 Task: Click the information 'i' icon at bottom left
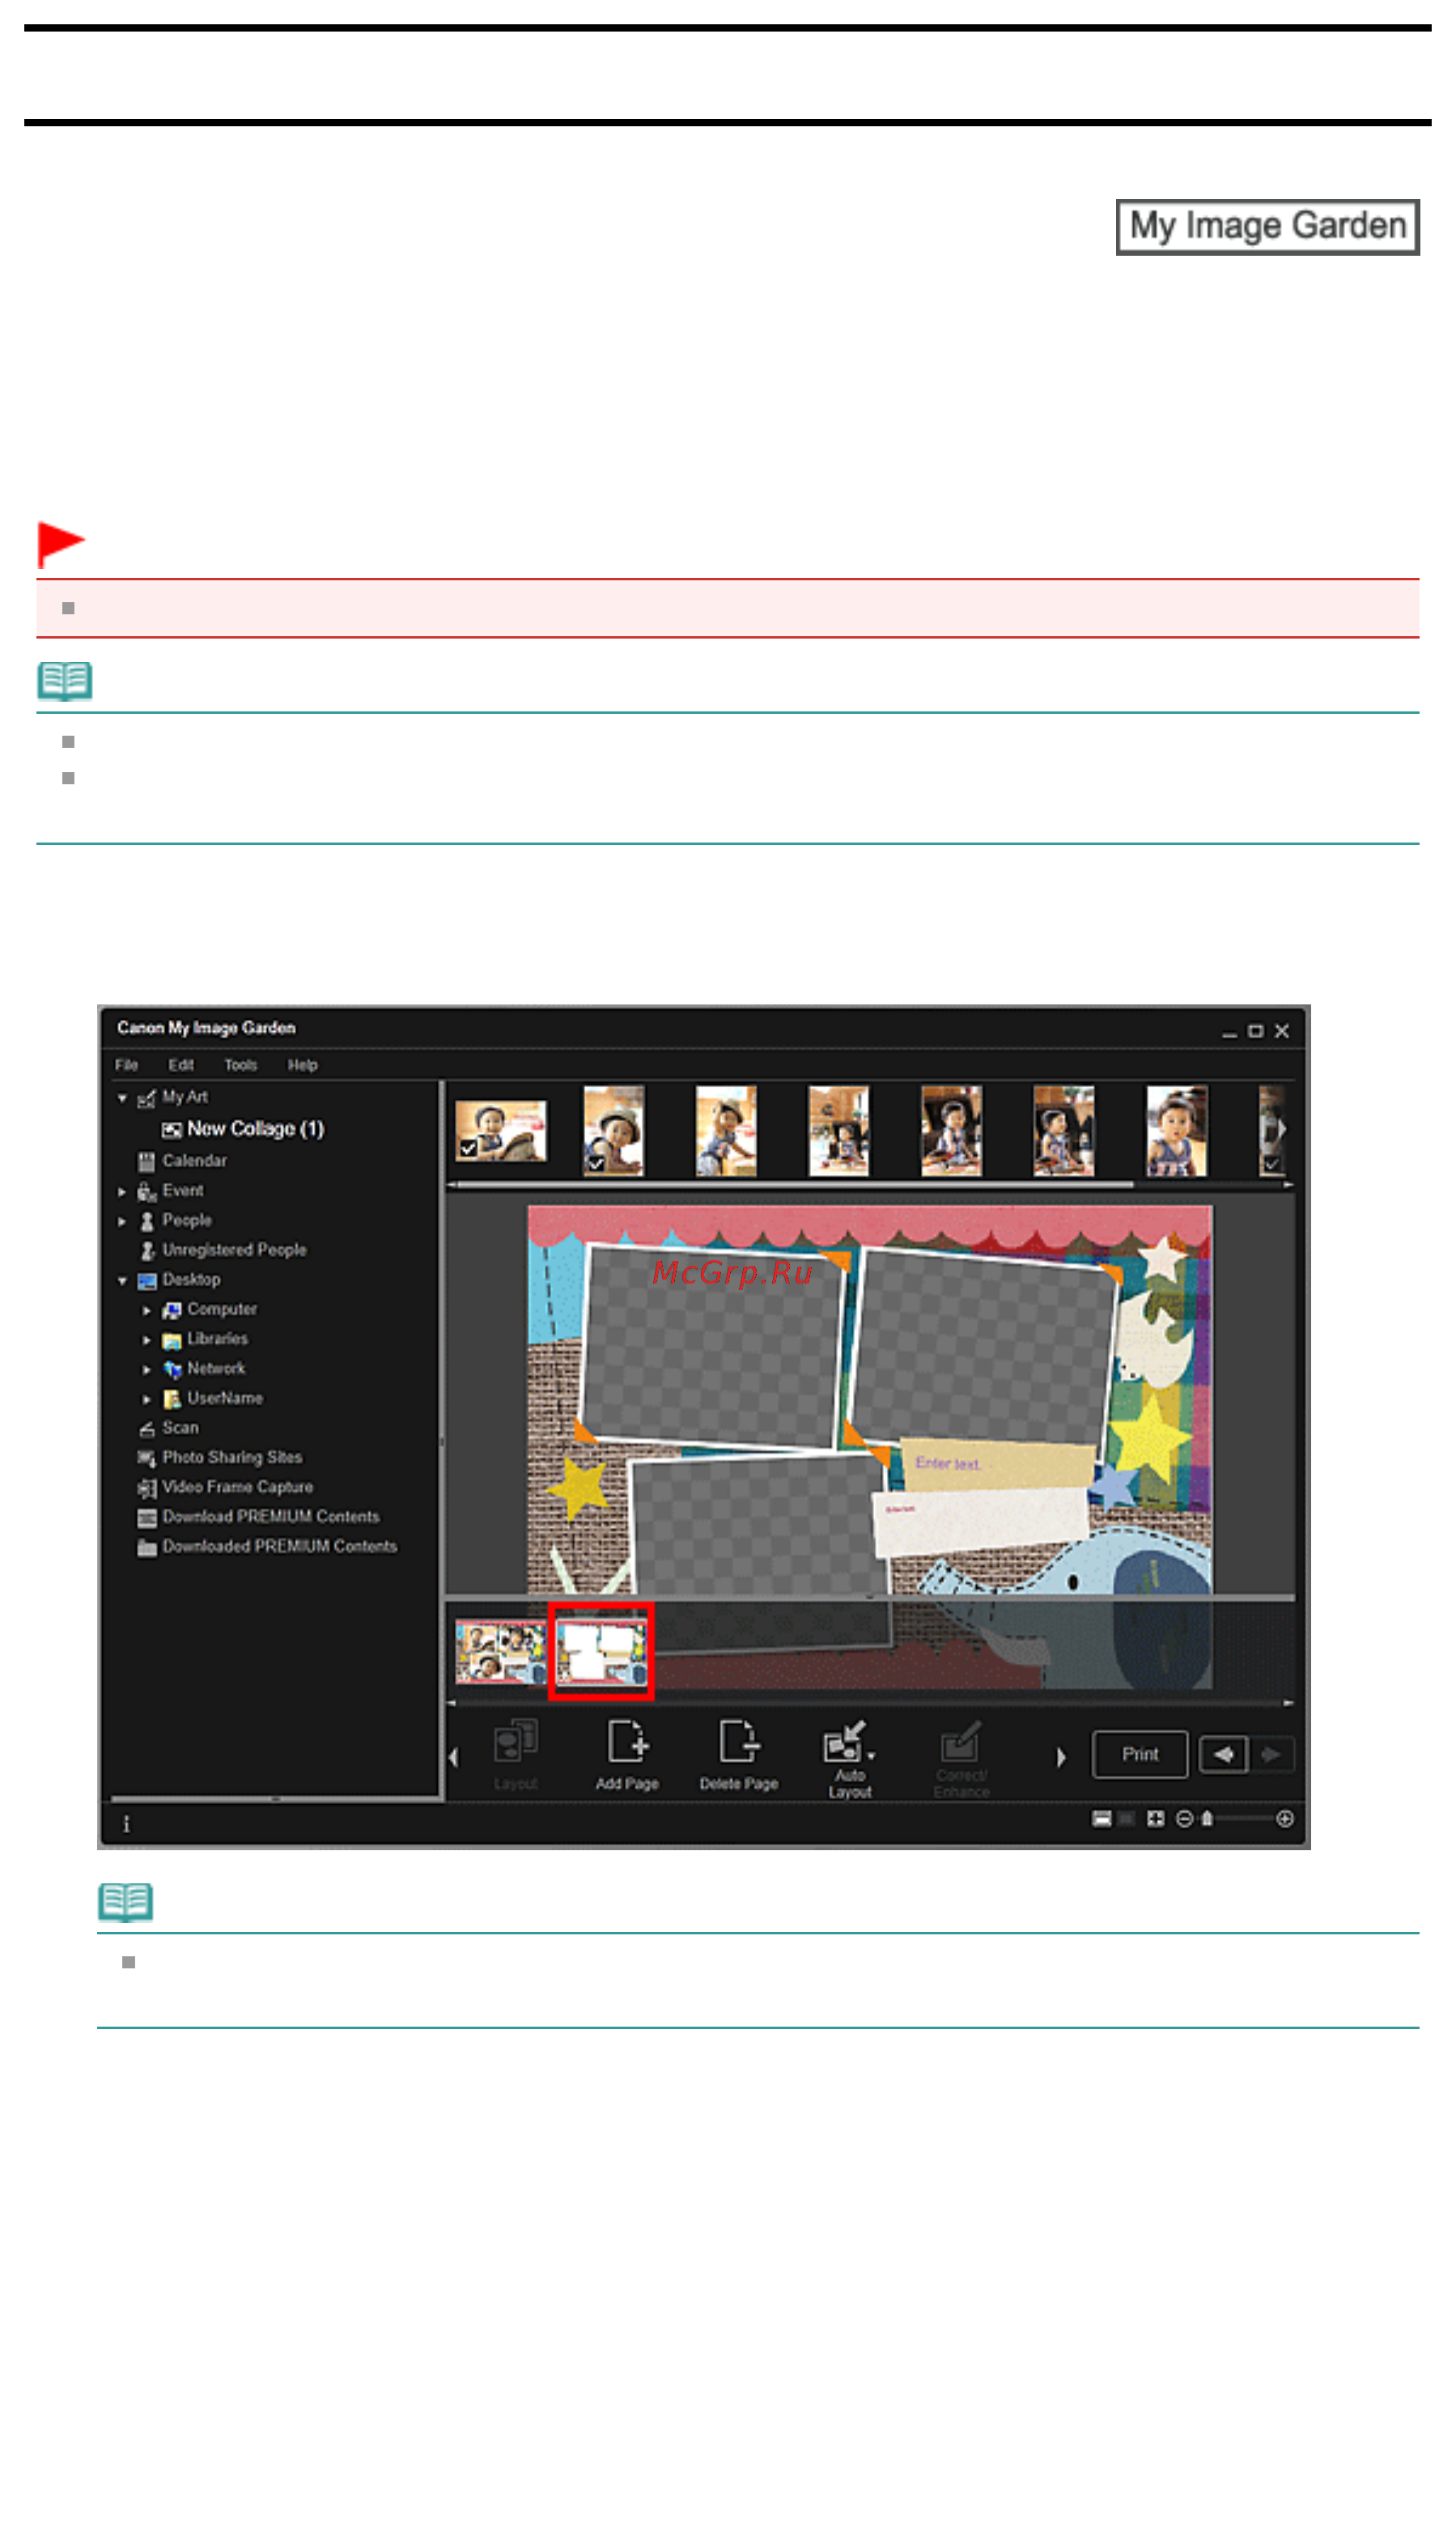(126, 1825)
